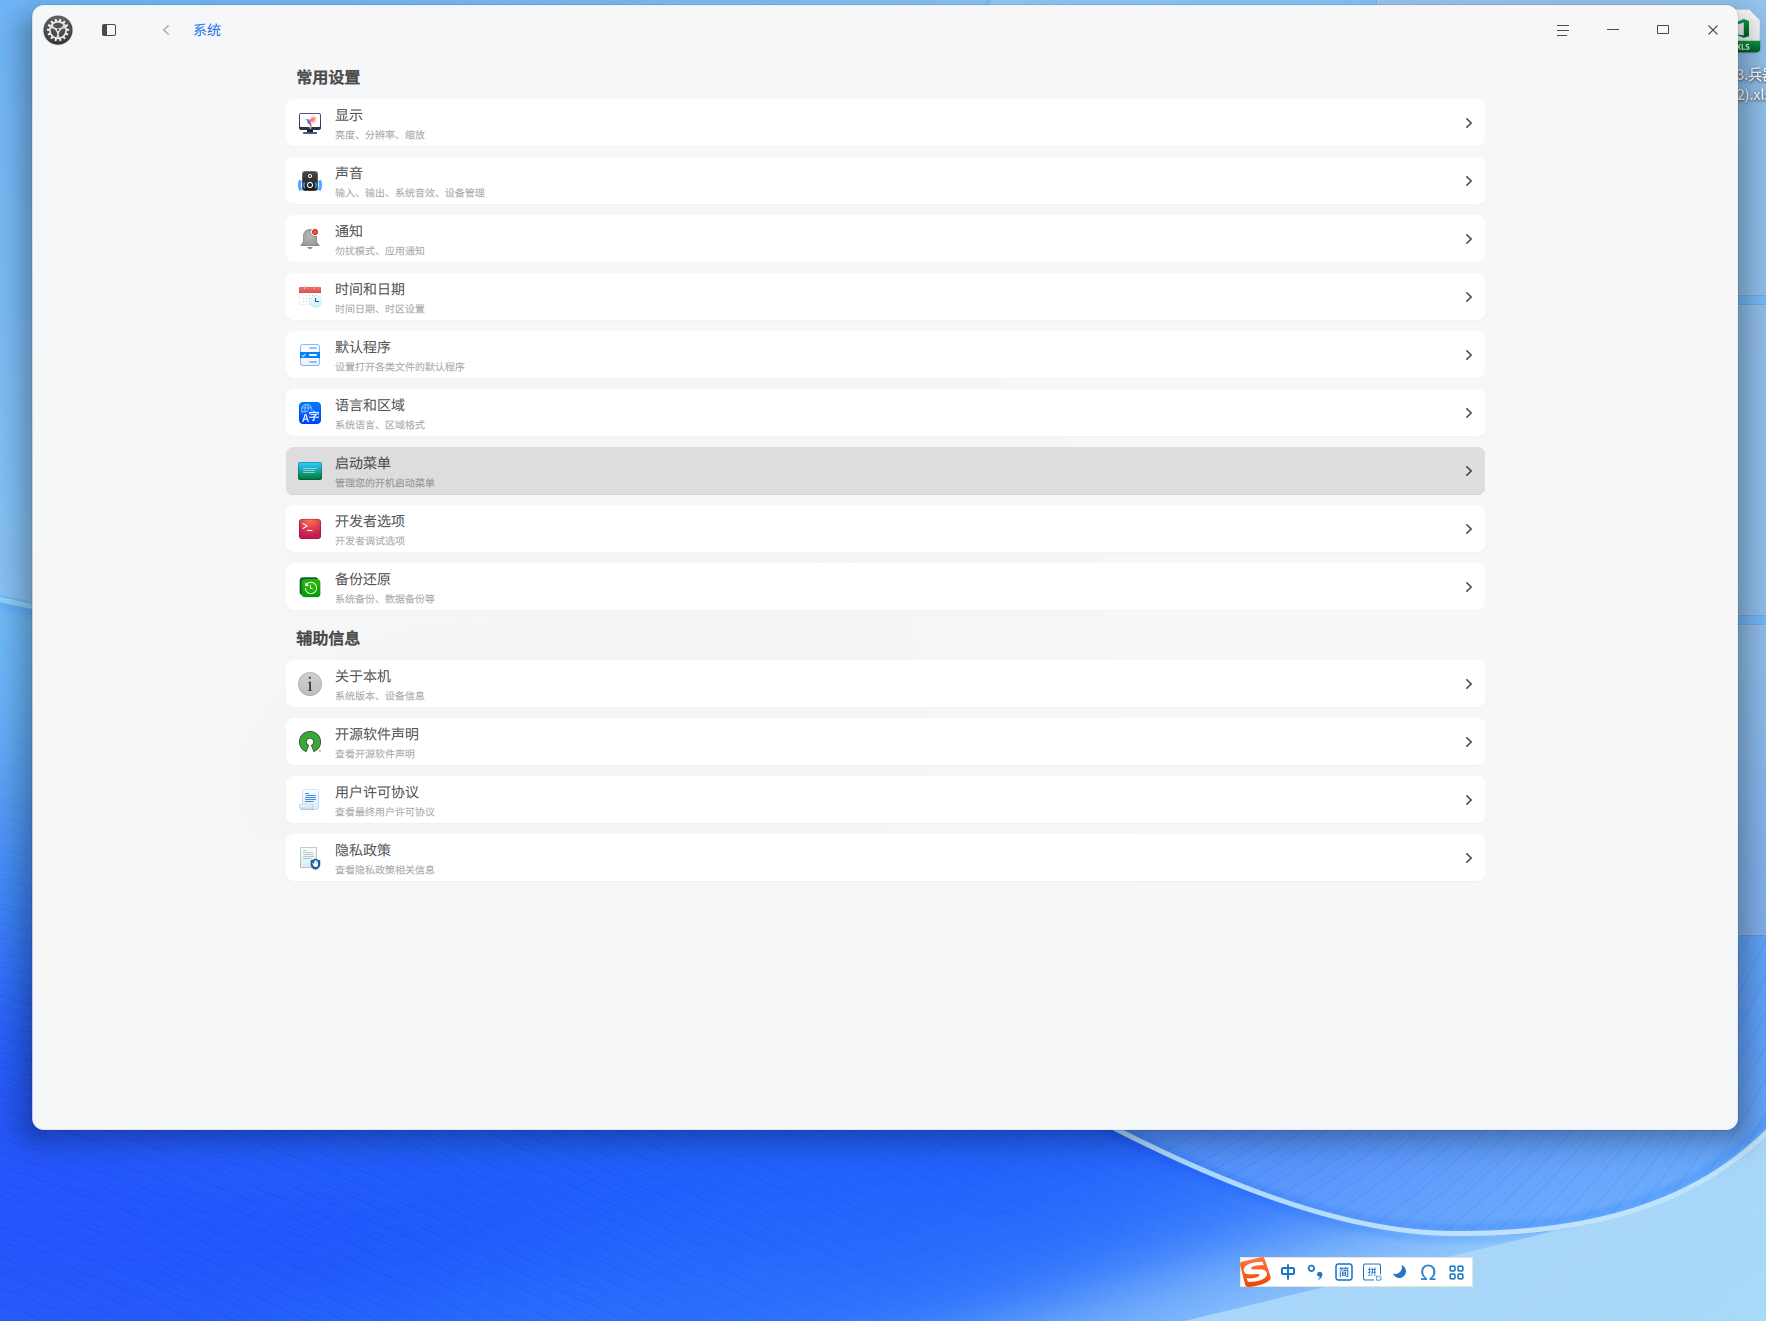Click subtitle 勿扰模式、应用通知

[380, 251]
